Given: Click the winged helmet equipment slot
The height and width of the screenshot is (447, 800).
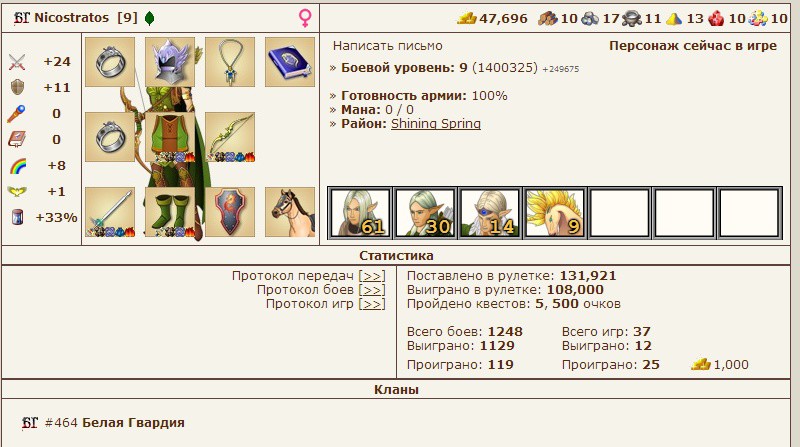Looking at the screenshot, I should pyautogui.click(x=170, y=62).
